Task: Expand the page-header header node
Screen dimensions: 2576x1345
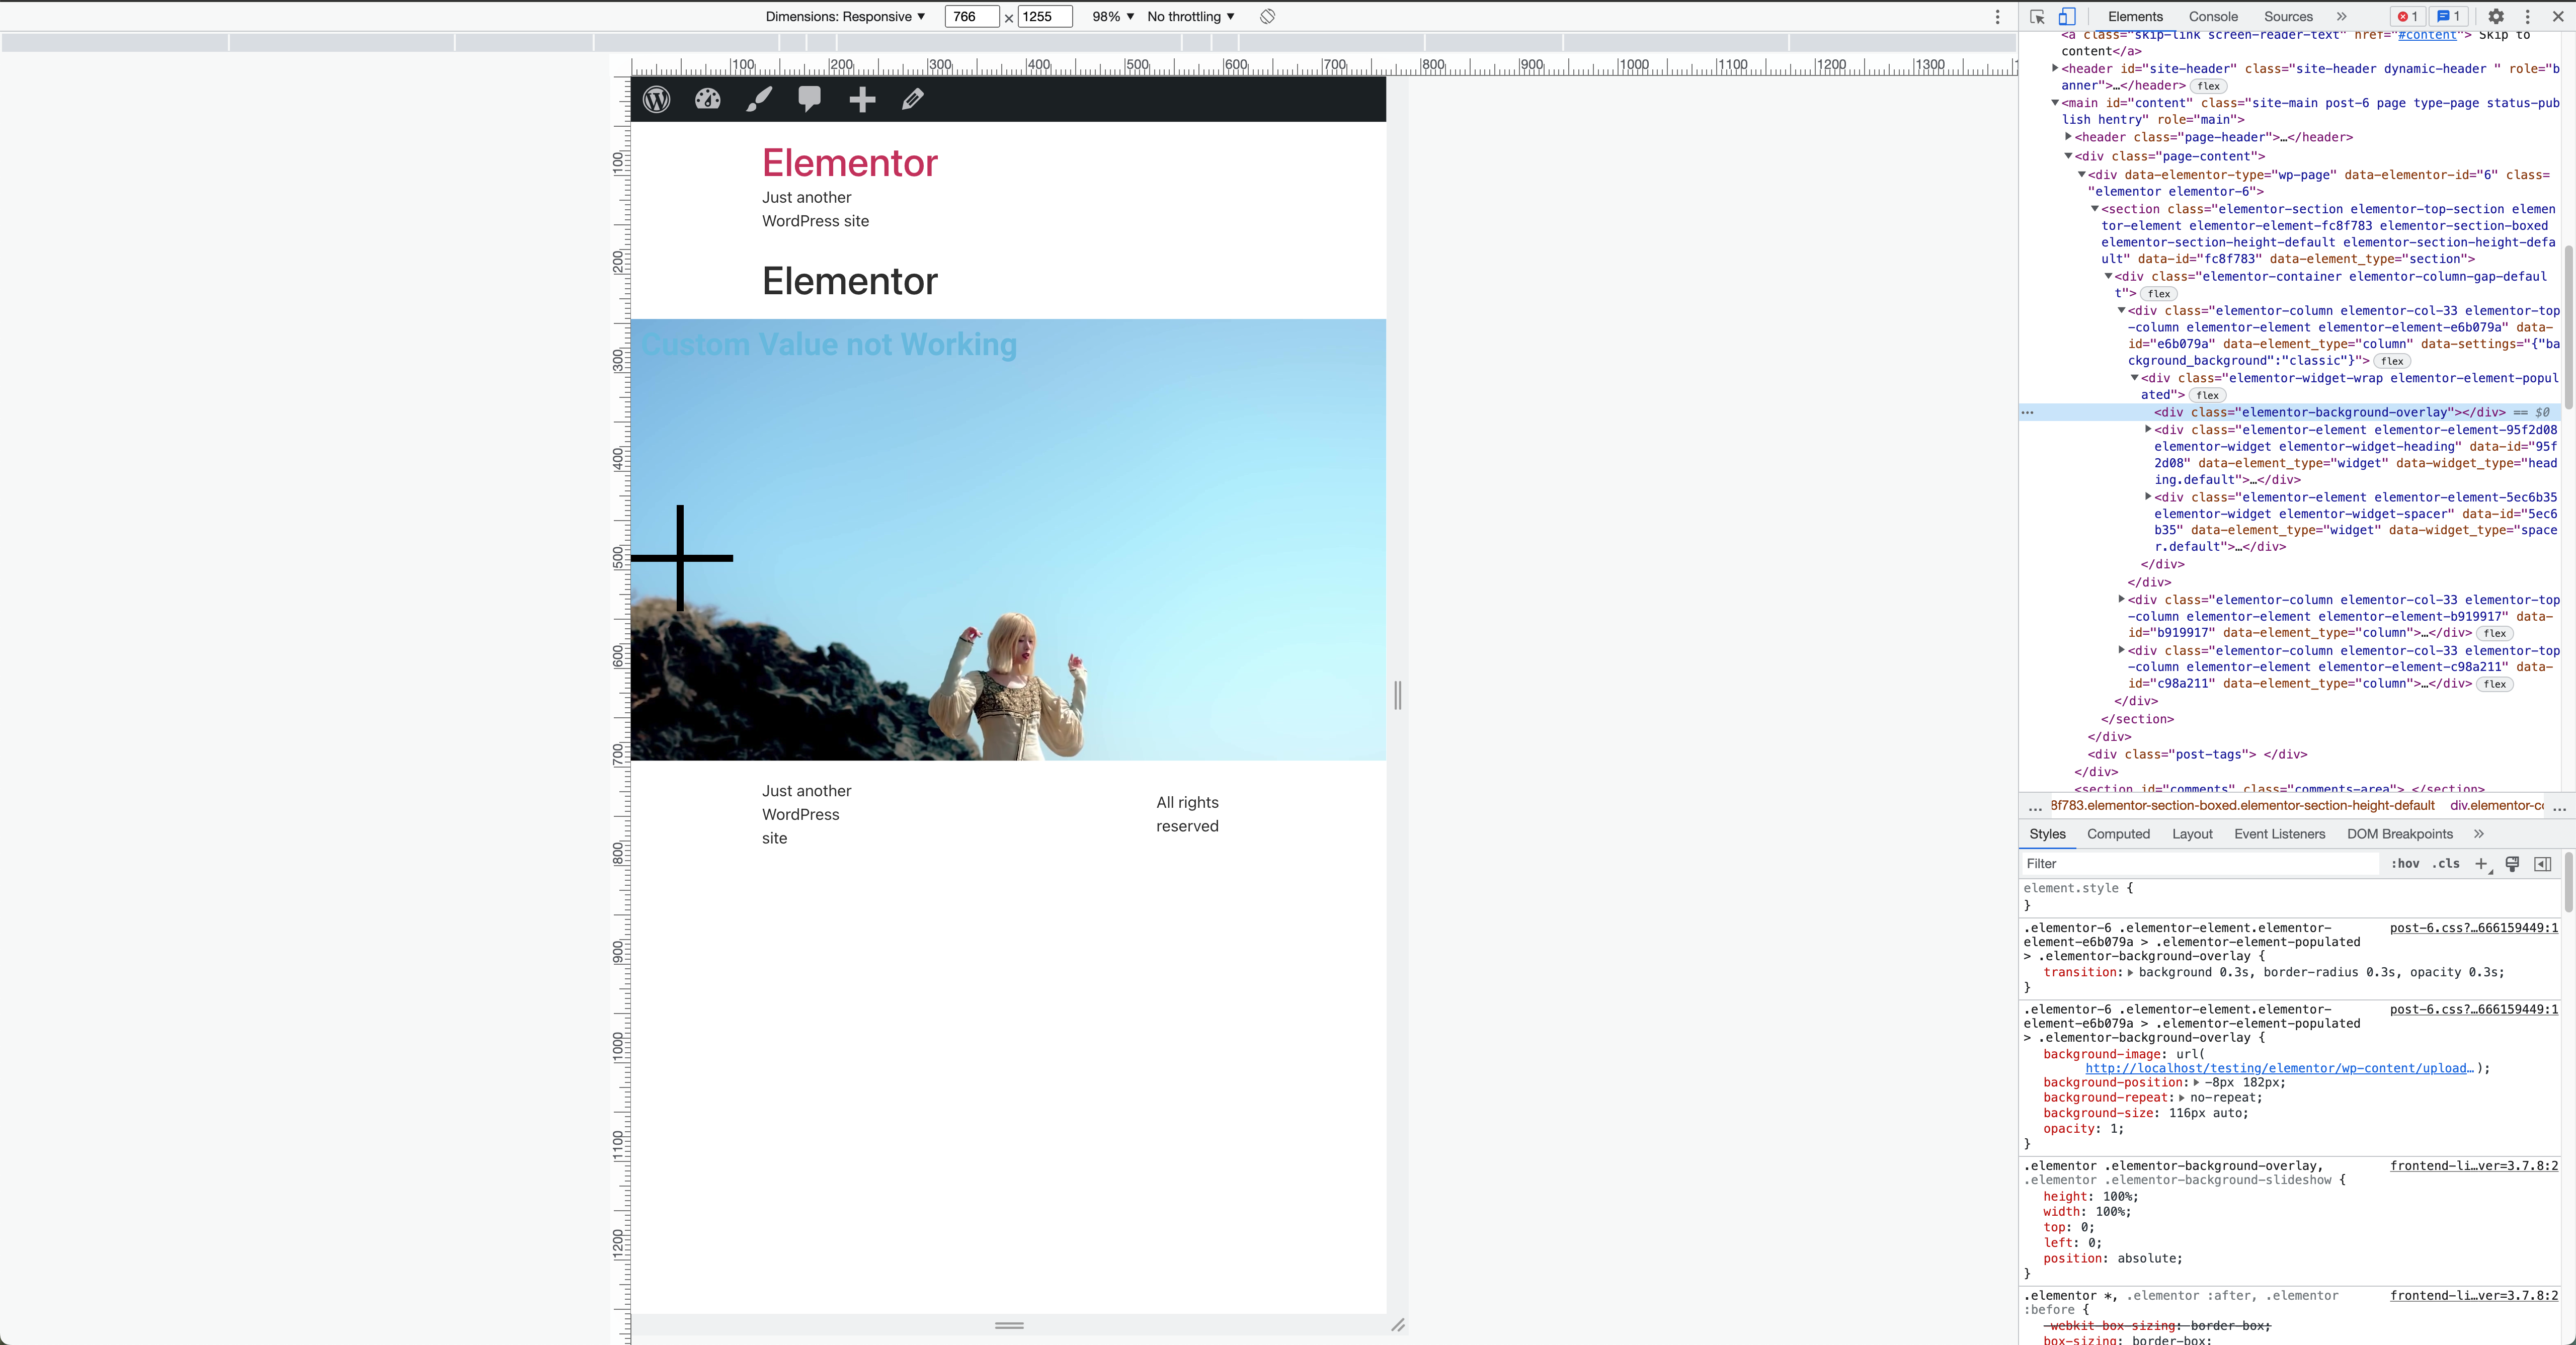Action: 2068,136
